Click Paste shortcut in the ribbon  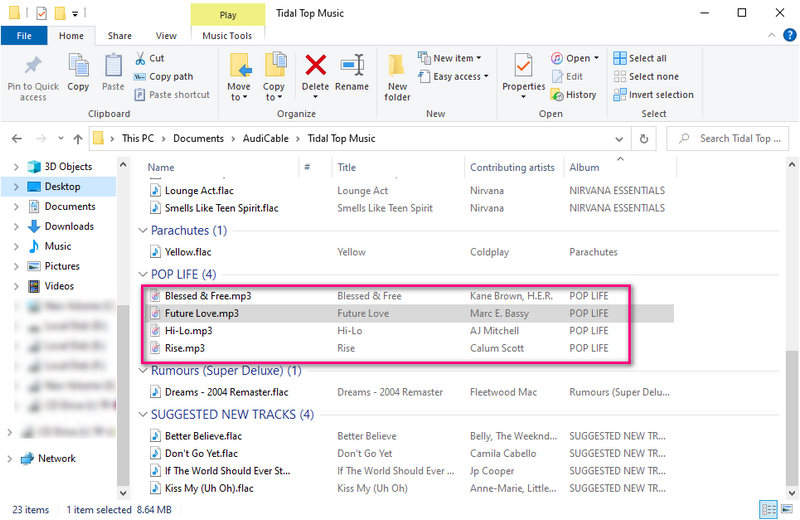click(172, 94)
